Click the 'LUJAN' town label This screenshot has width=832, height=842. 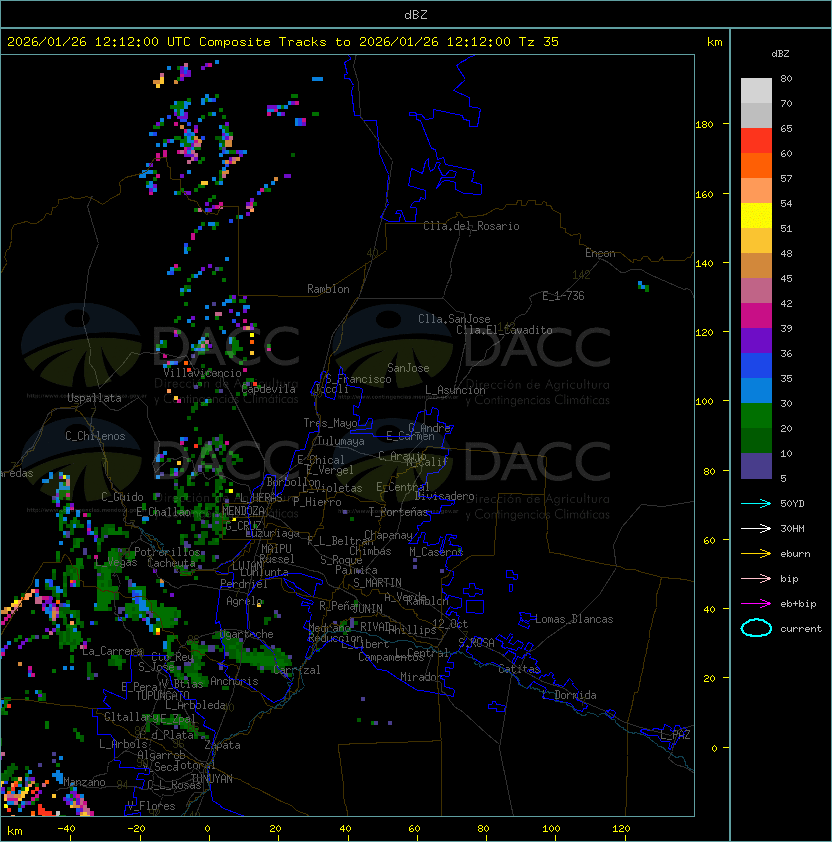pos(247,566)
